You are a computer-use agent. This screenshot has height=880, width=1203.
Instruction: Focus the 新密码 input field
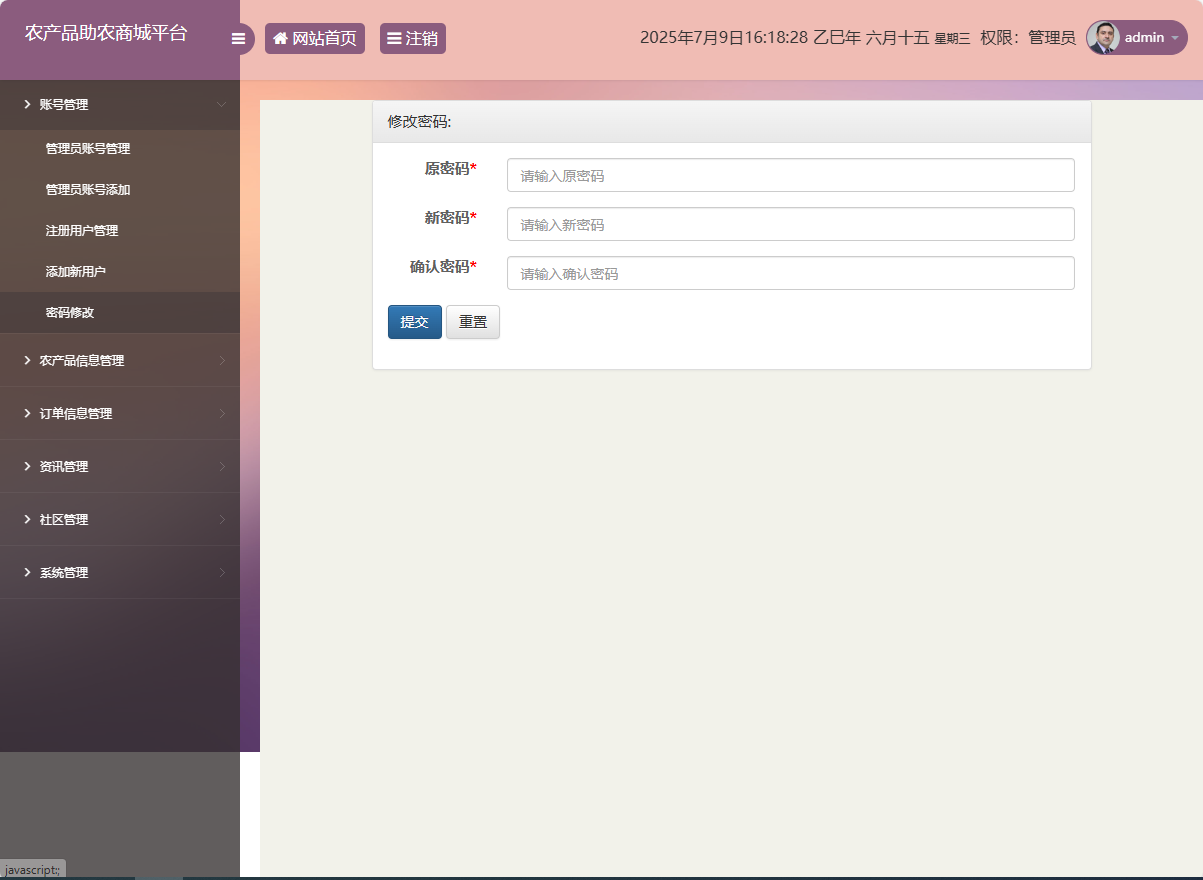(x=790, y=224)
